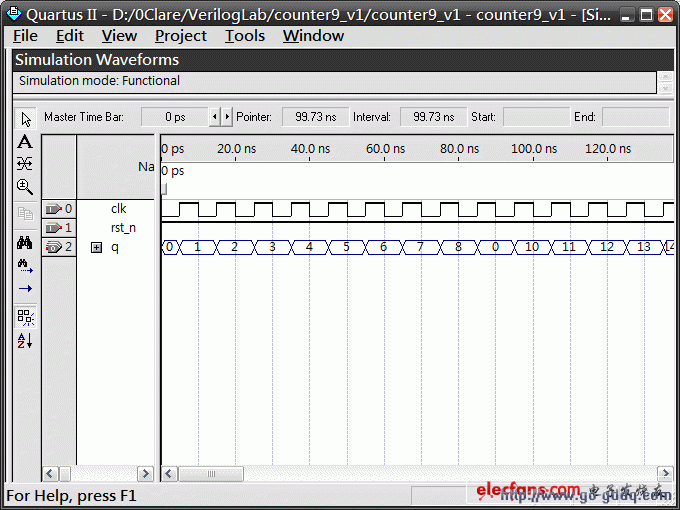680x510 pixels.
Task: Click the Sort A-Z icon
Action: tap(26, 341)
